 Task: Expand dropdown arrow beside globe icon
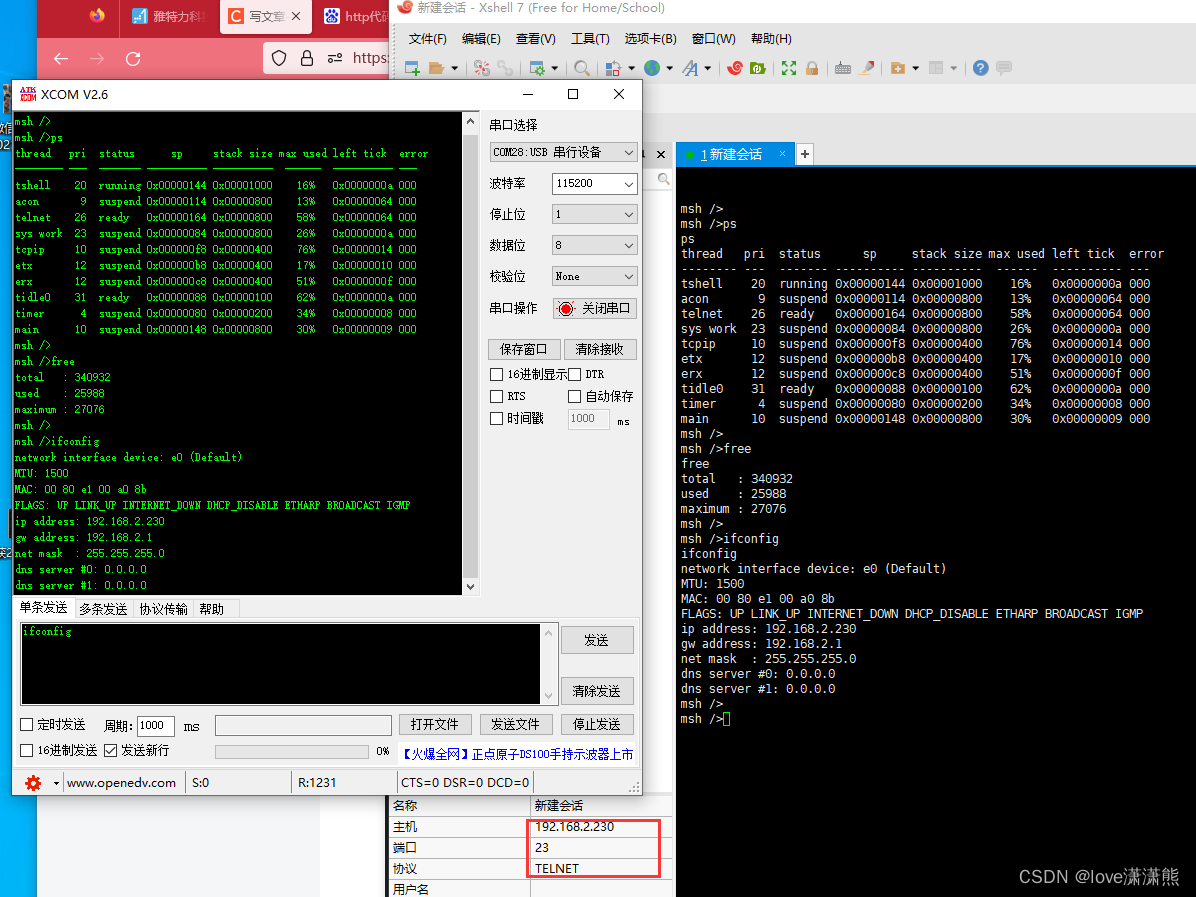click(x=670, y=69)
